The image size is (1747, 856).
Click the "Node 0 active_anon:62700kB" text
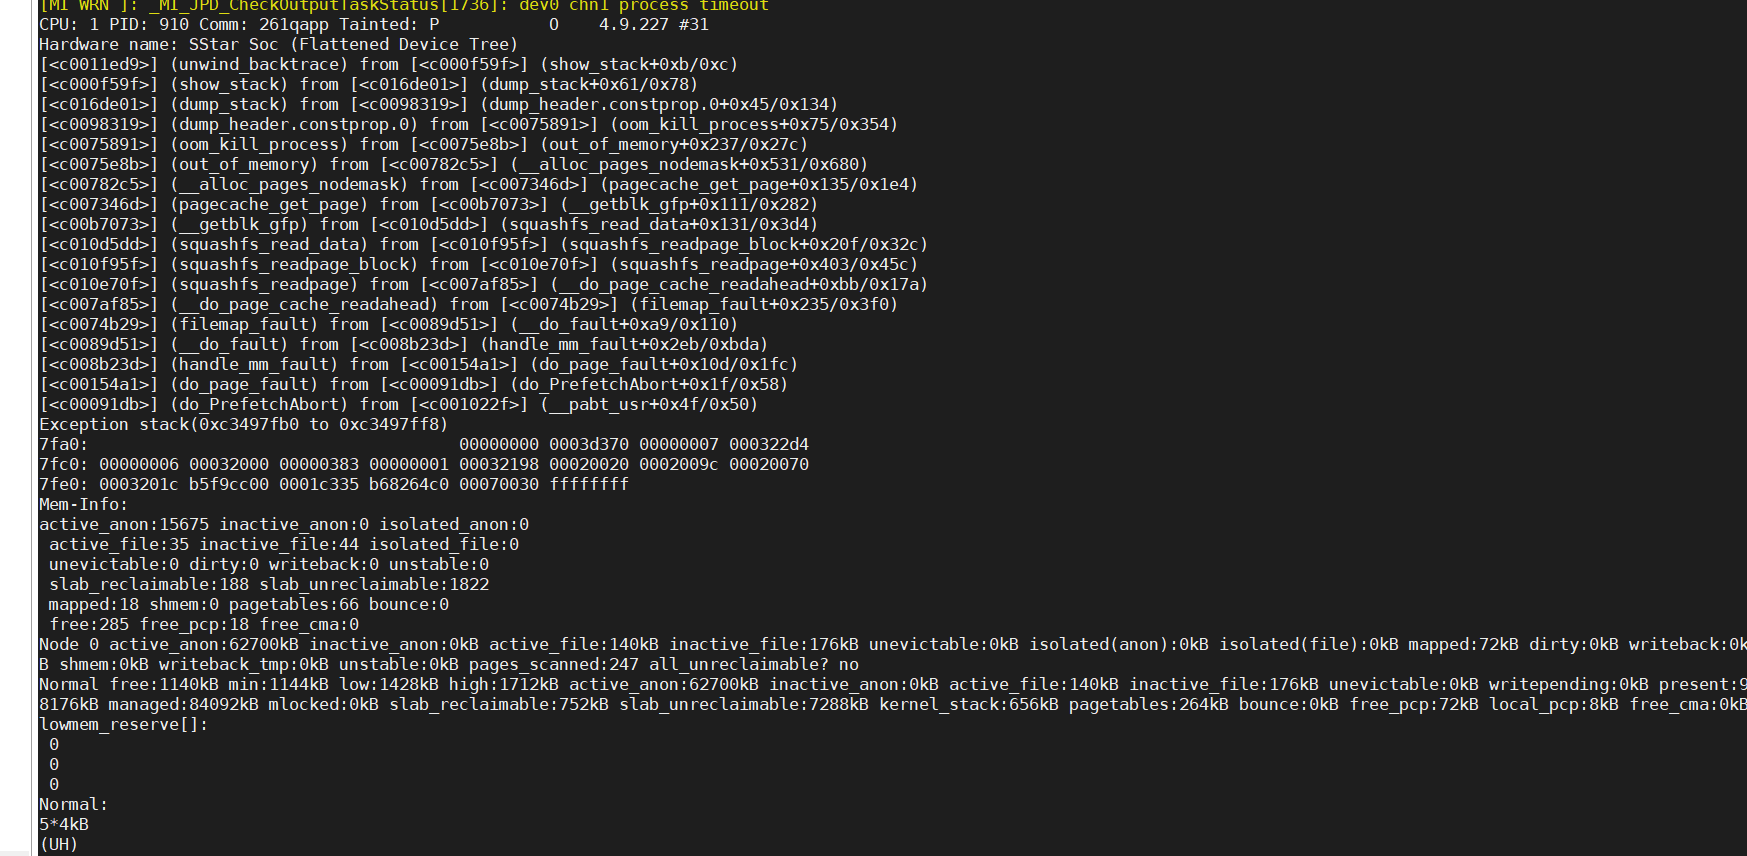(x=168, y=644)
